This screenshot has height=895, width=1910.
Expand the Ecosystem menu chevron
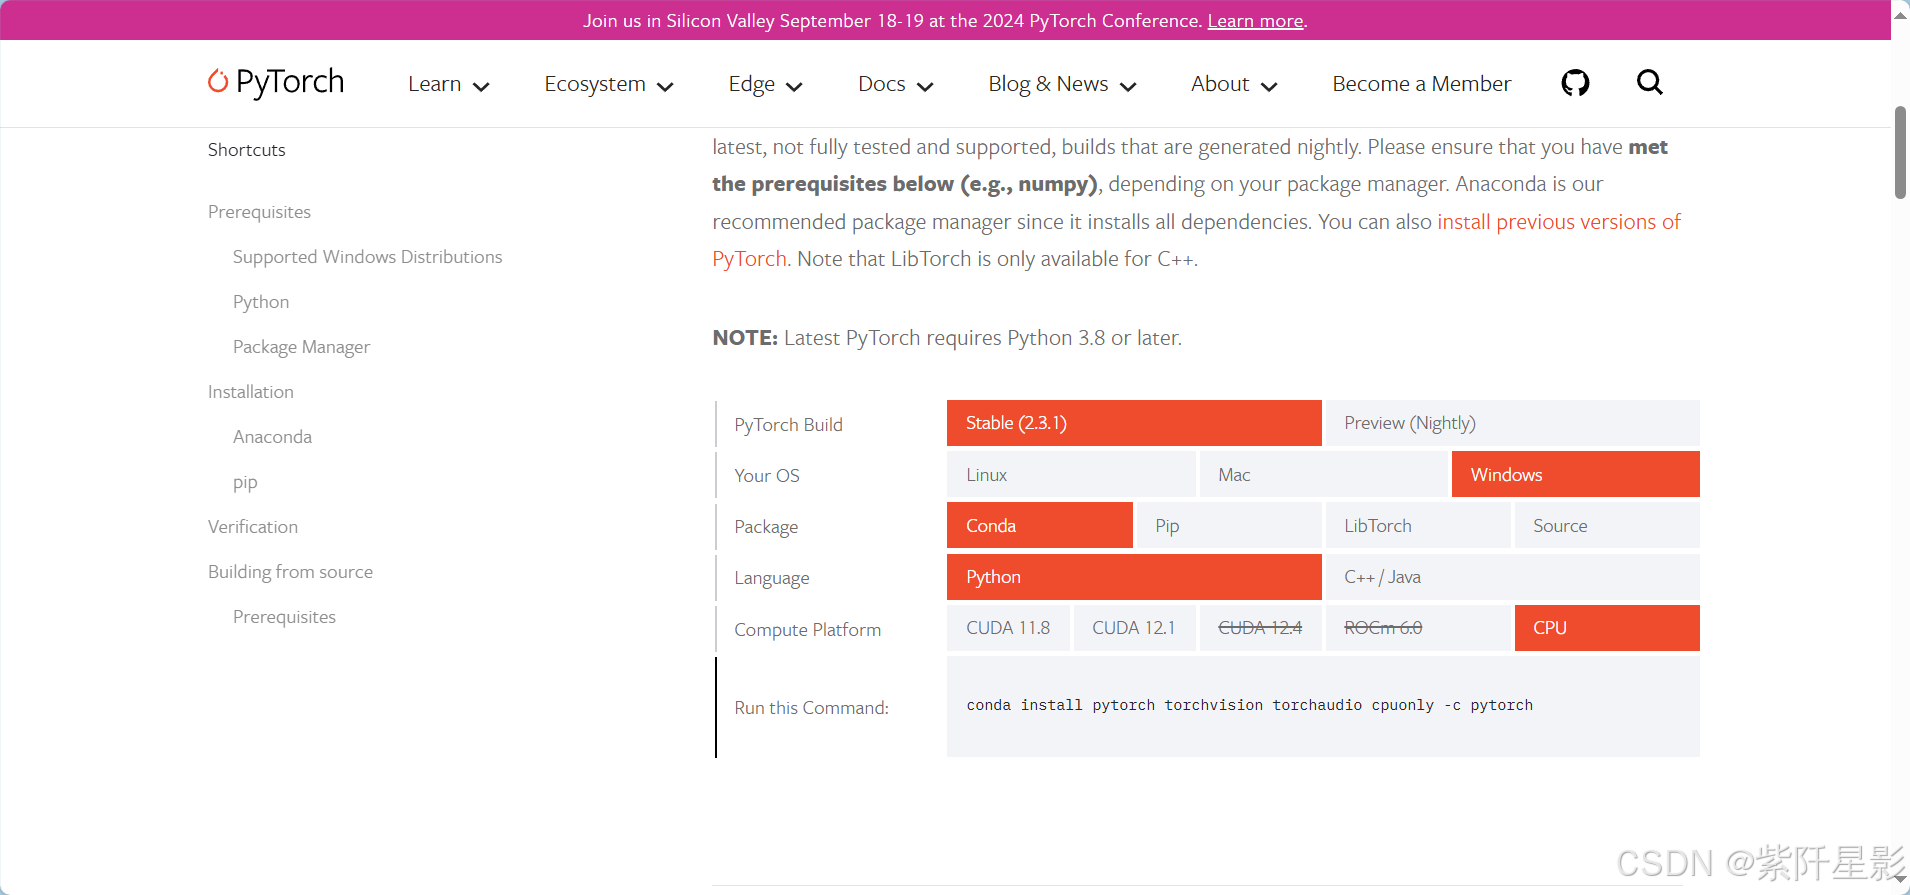(665, 87)
